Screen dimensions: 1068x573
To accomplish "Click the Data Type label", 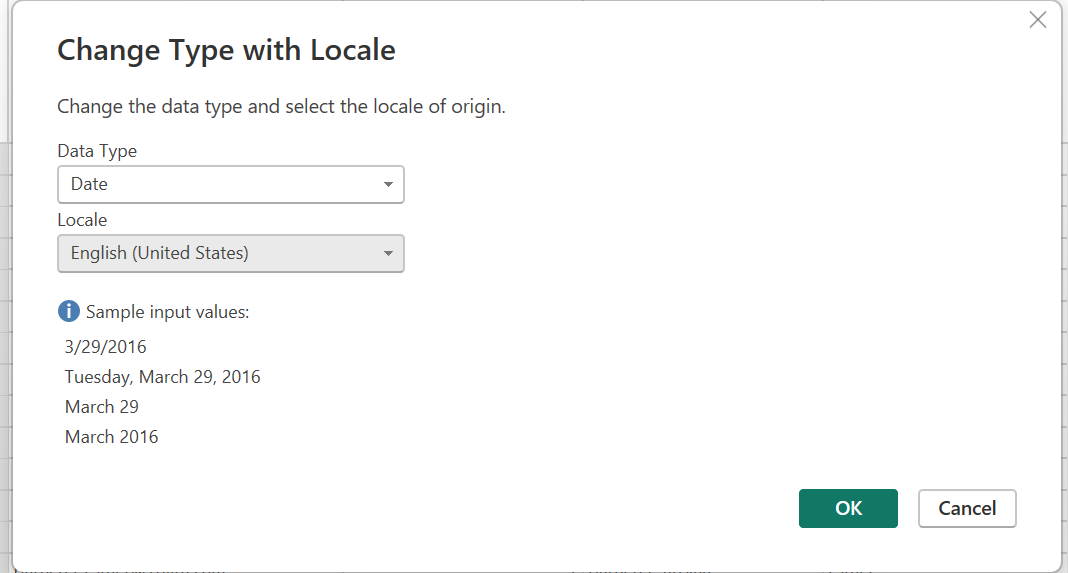I will click(97, 151).
